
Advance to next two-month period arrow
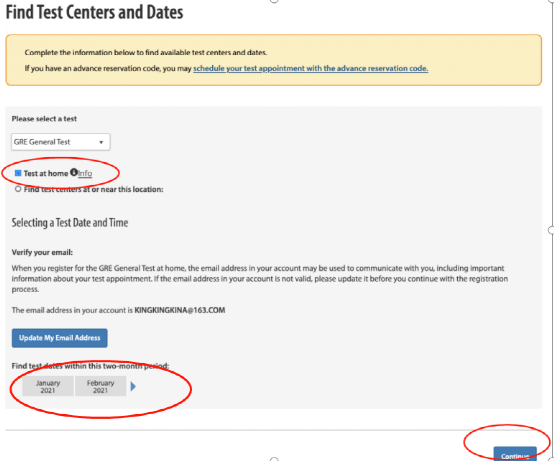pos(133,386)
